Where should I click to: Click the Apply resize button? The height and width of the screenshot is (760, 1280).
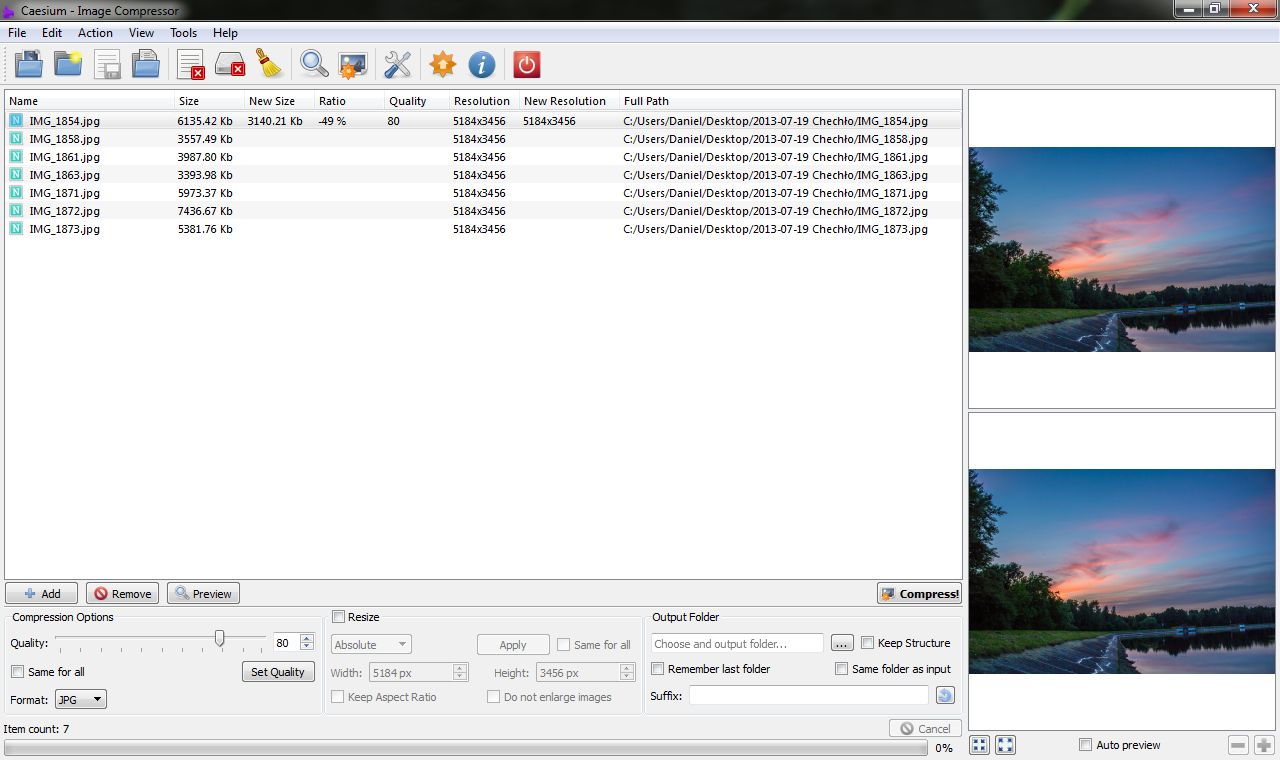coord(513,645)
